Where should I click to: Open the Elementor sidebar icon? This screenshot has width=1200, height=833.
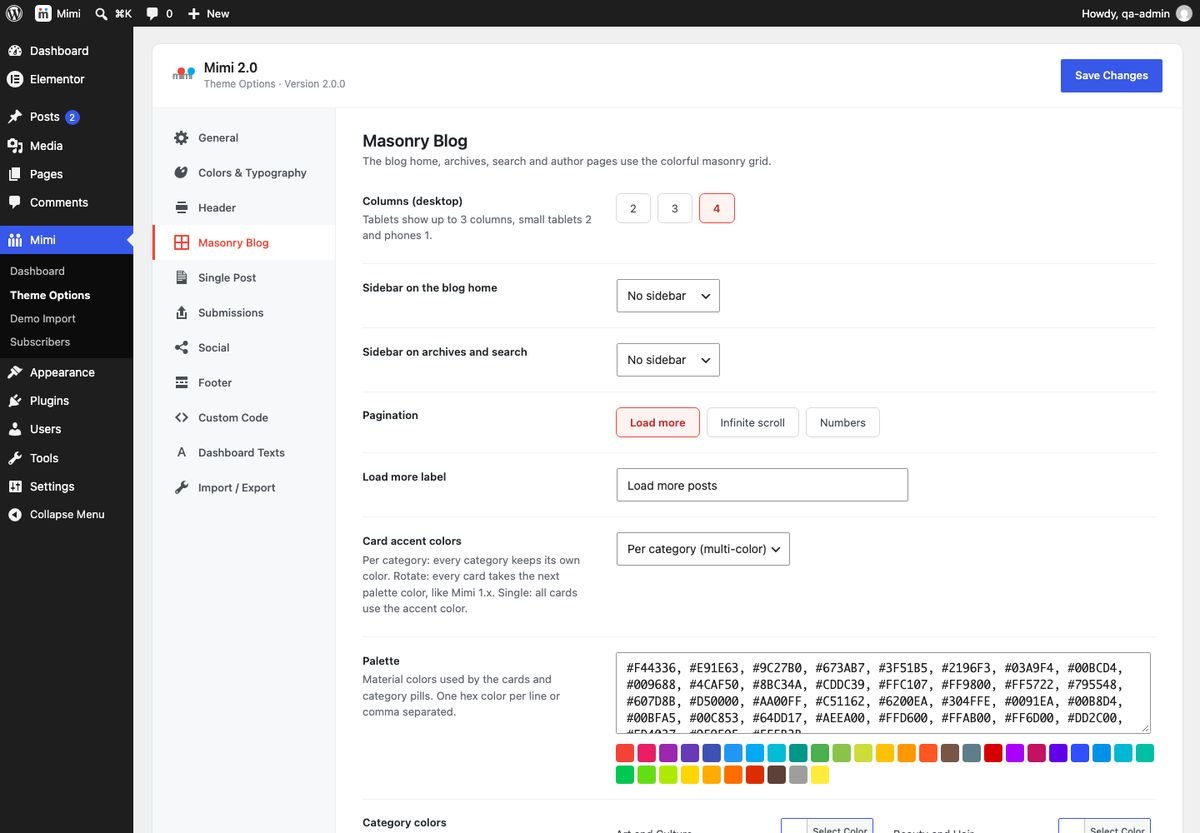click(15, 79)
